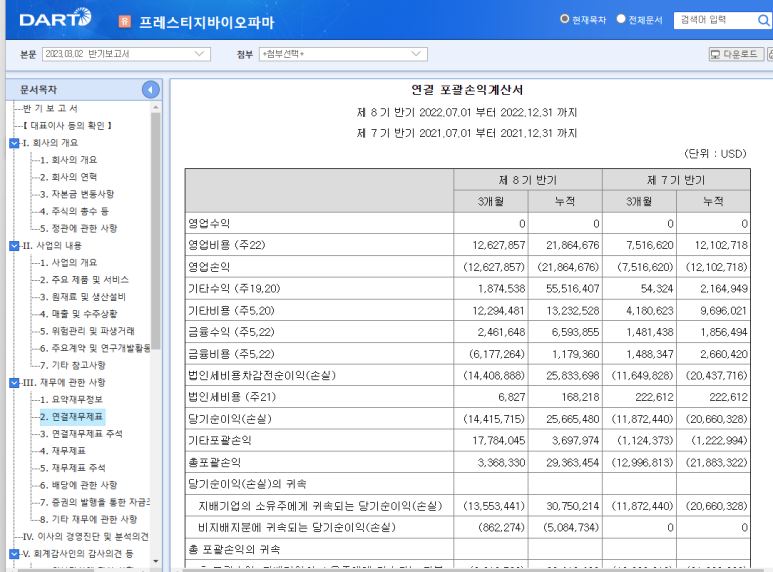
Task: Open 4. 재무제표 tree item
Action: coord(63,451)
